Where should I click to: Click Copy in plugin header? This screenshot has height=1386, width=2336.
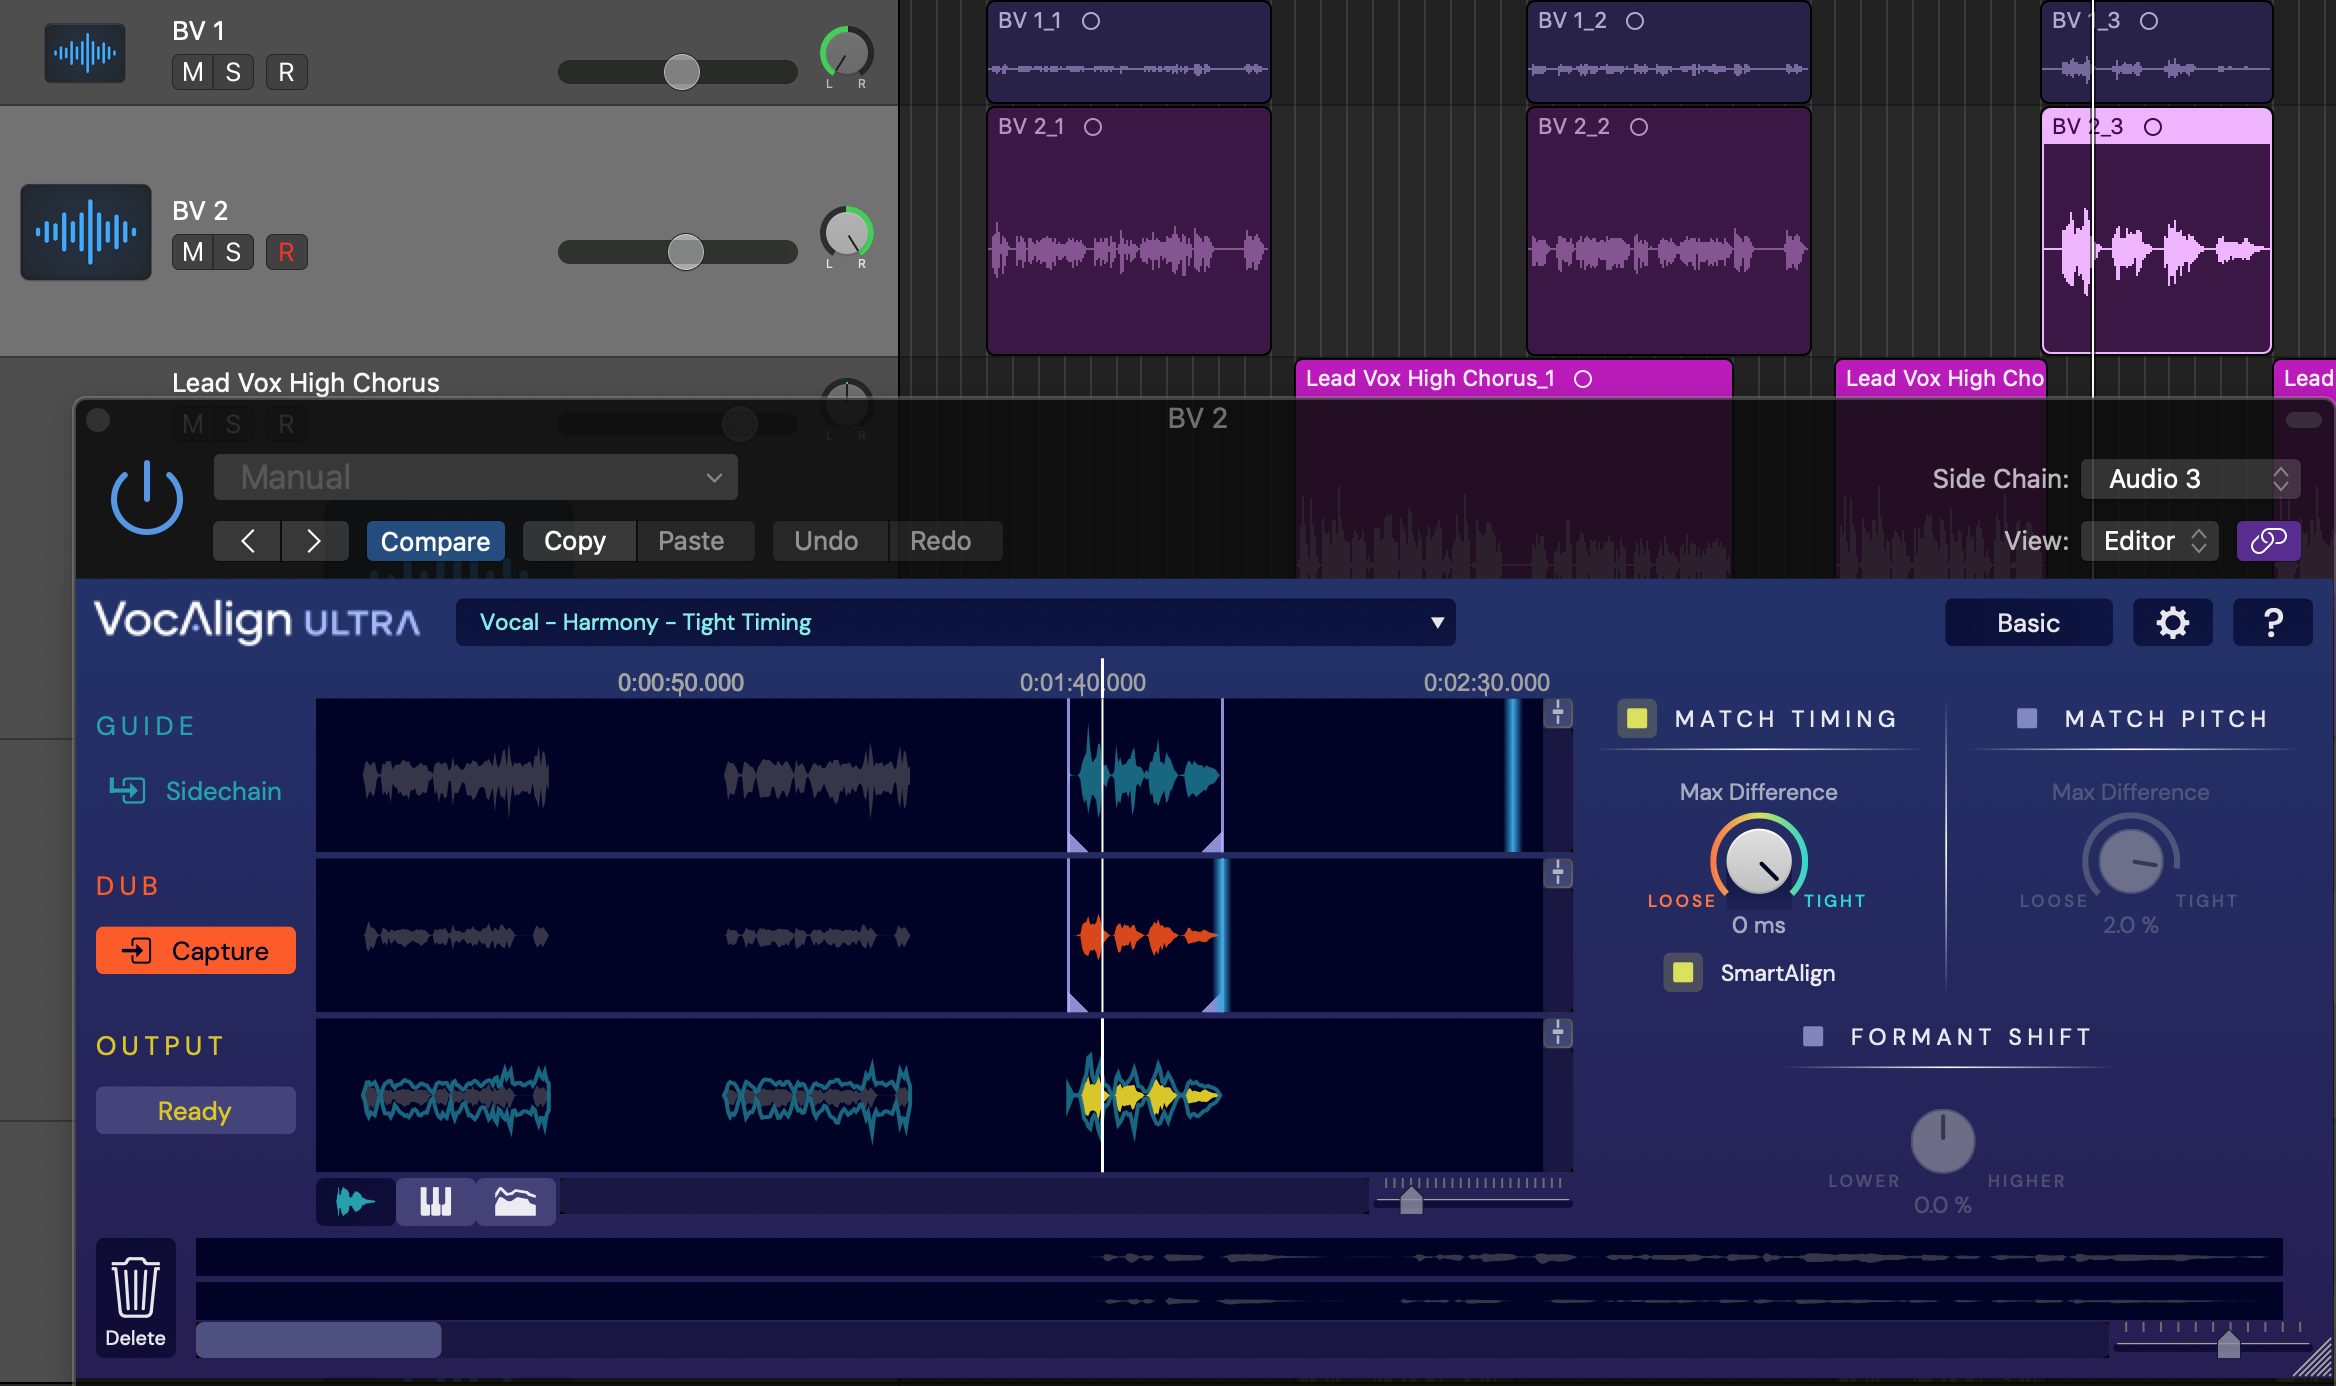point(575,541)
